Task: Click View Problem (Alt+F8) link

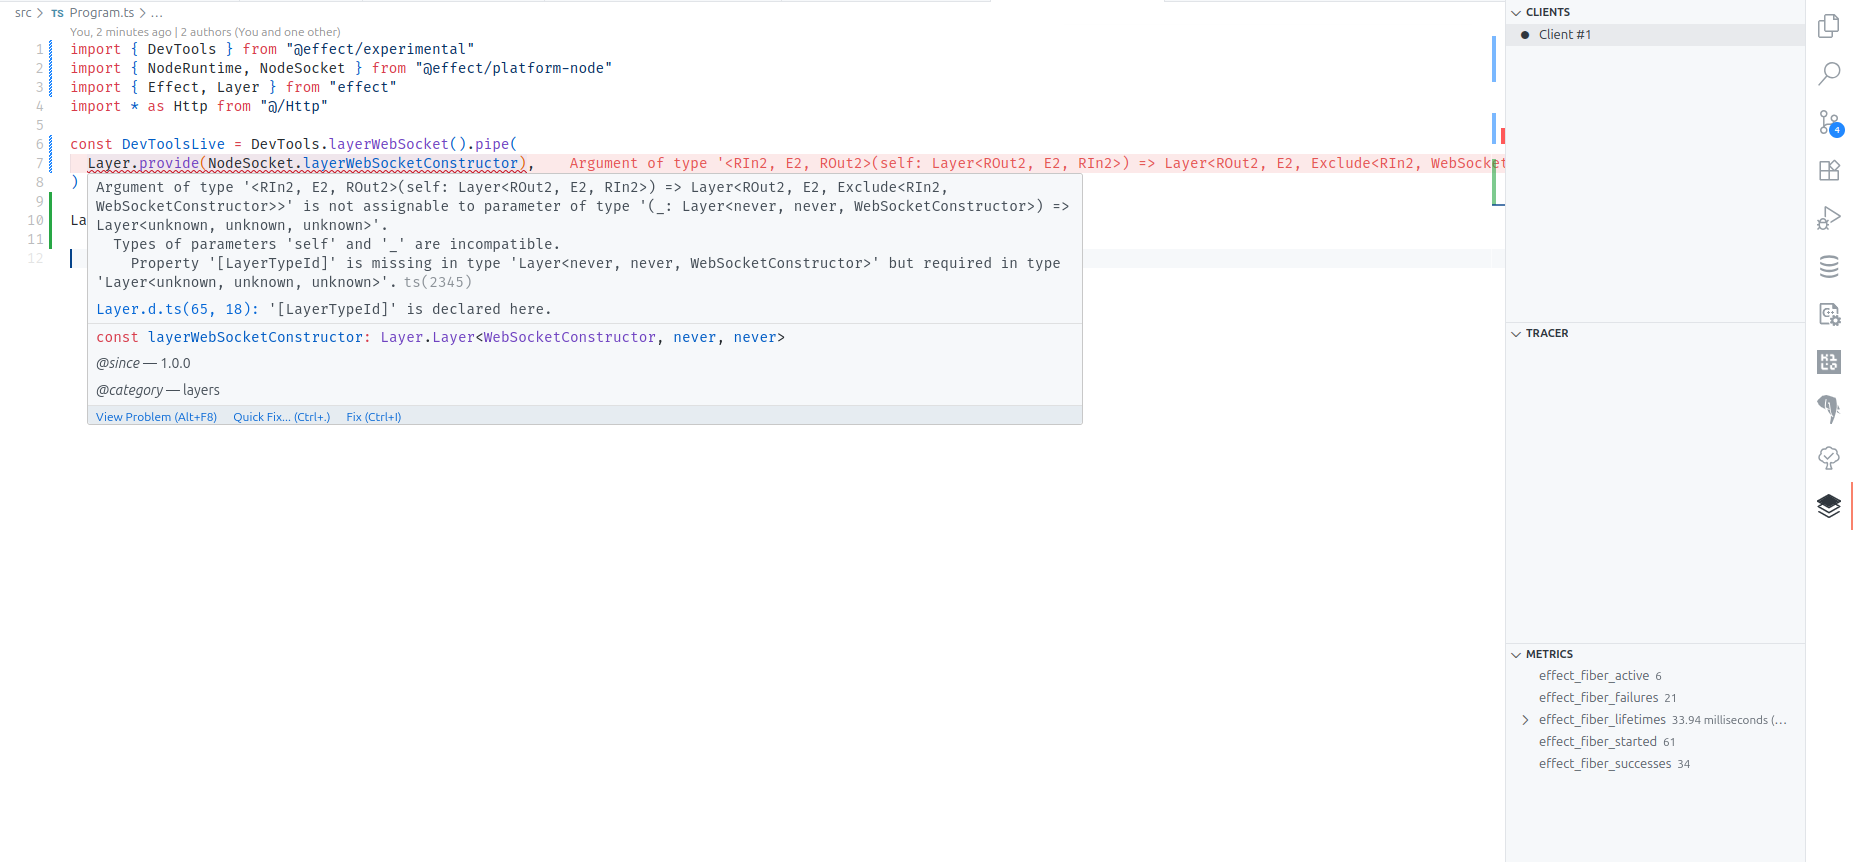Action: point(156,417)
